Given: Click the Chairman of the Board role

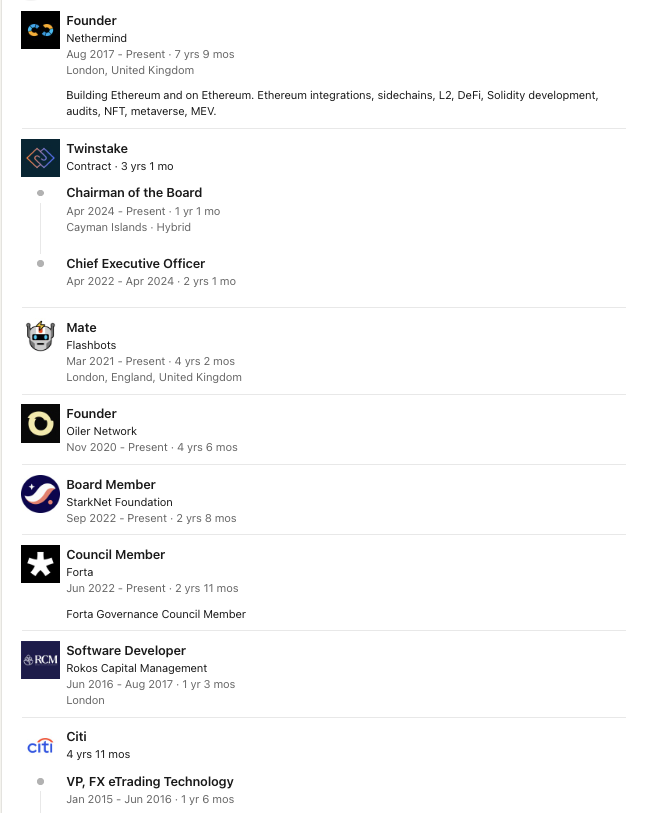Looking at the screenshot, I should 134,193.
